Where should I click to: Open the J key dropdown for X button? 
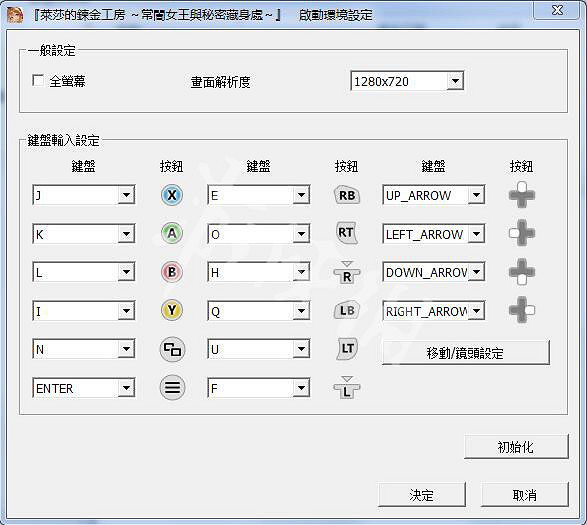tap(83, 195)
